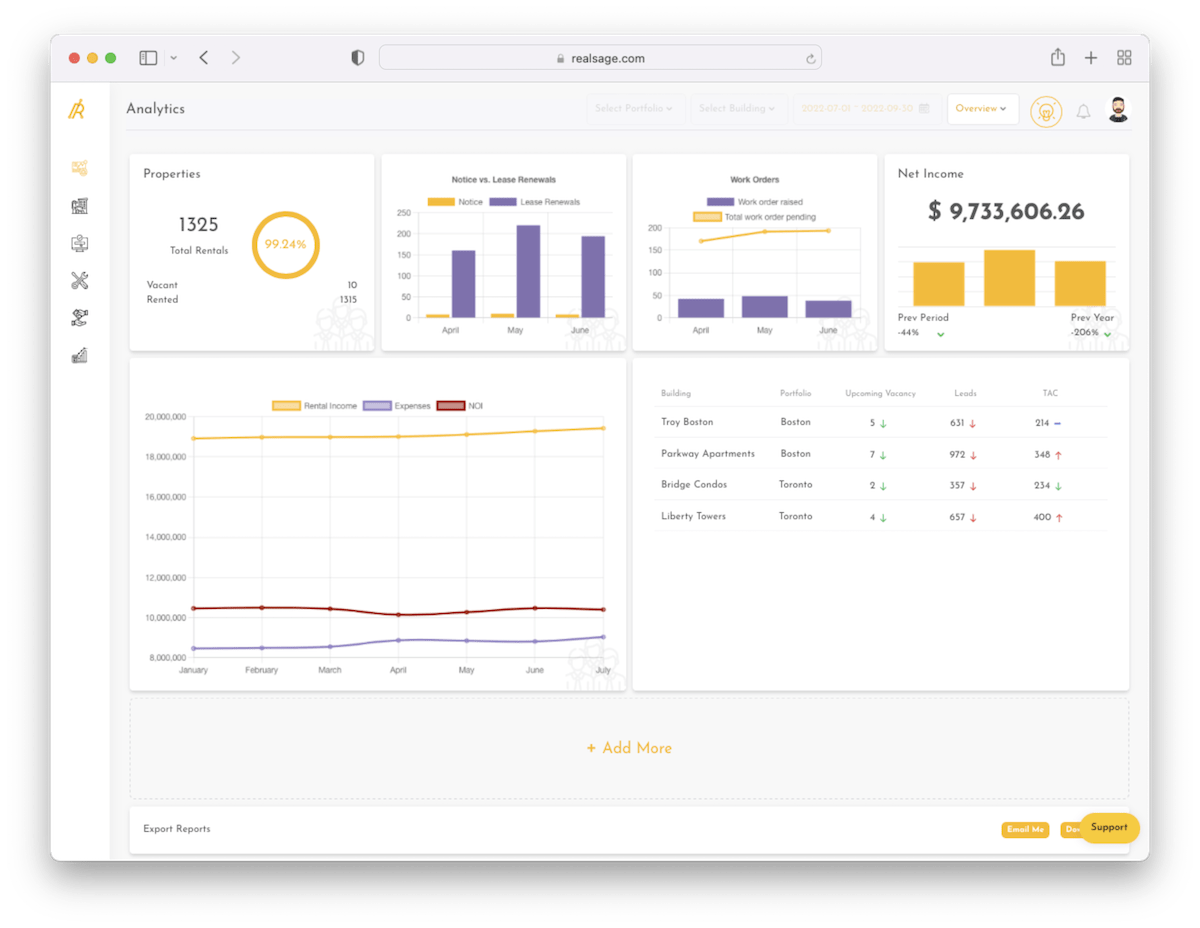Image resolution: width=1200 pixels, height=928 pixels.
Task: Click the 99.24% occupancy progress ring
Action: [286, 244]
